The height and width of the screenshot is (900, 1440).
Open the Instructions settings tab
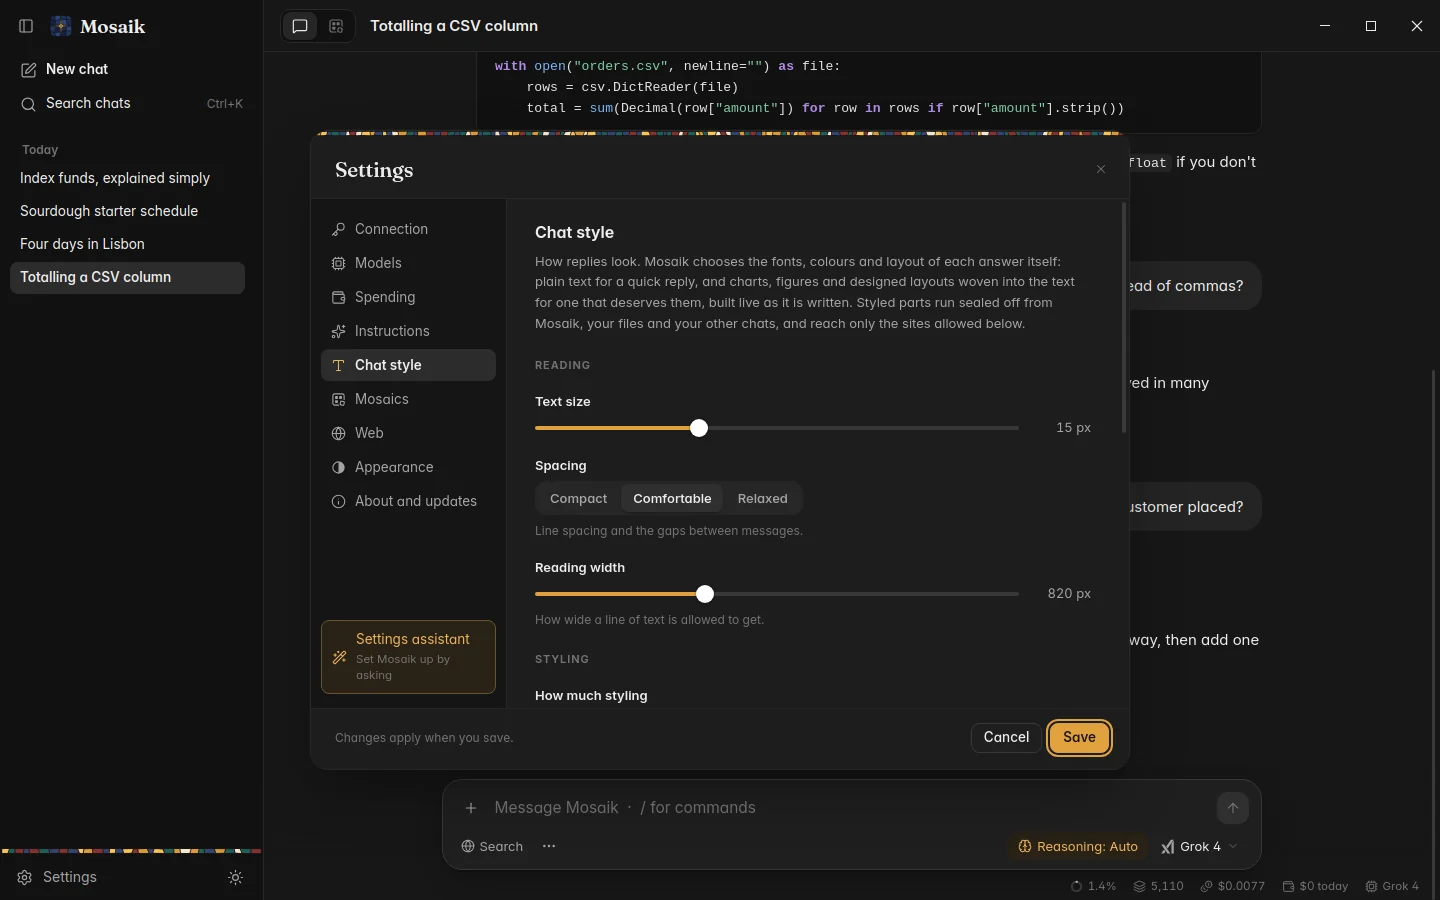click(408, 331)
